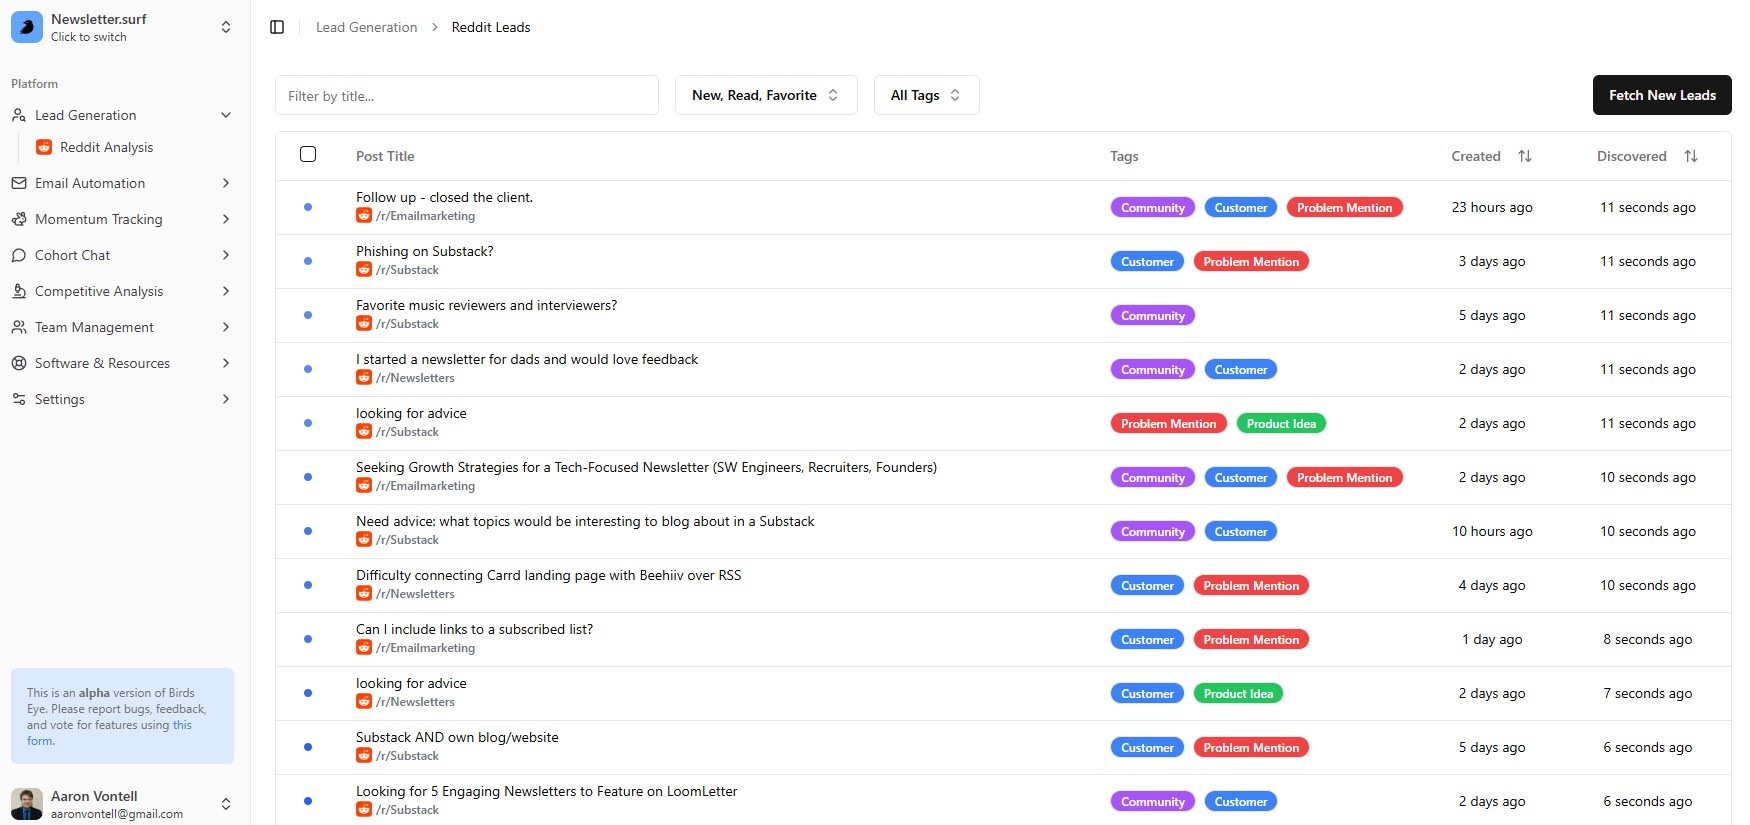This screenshot has width=1750, height=825.
Task: Click the Fetch New Leads button
Action: pos(1661,95)
